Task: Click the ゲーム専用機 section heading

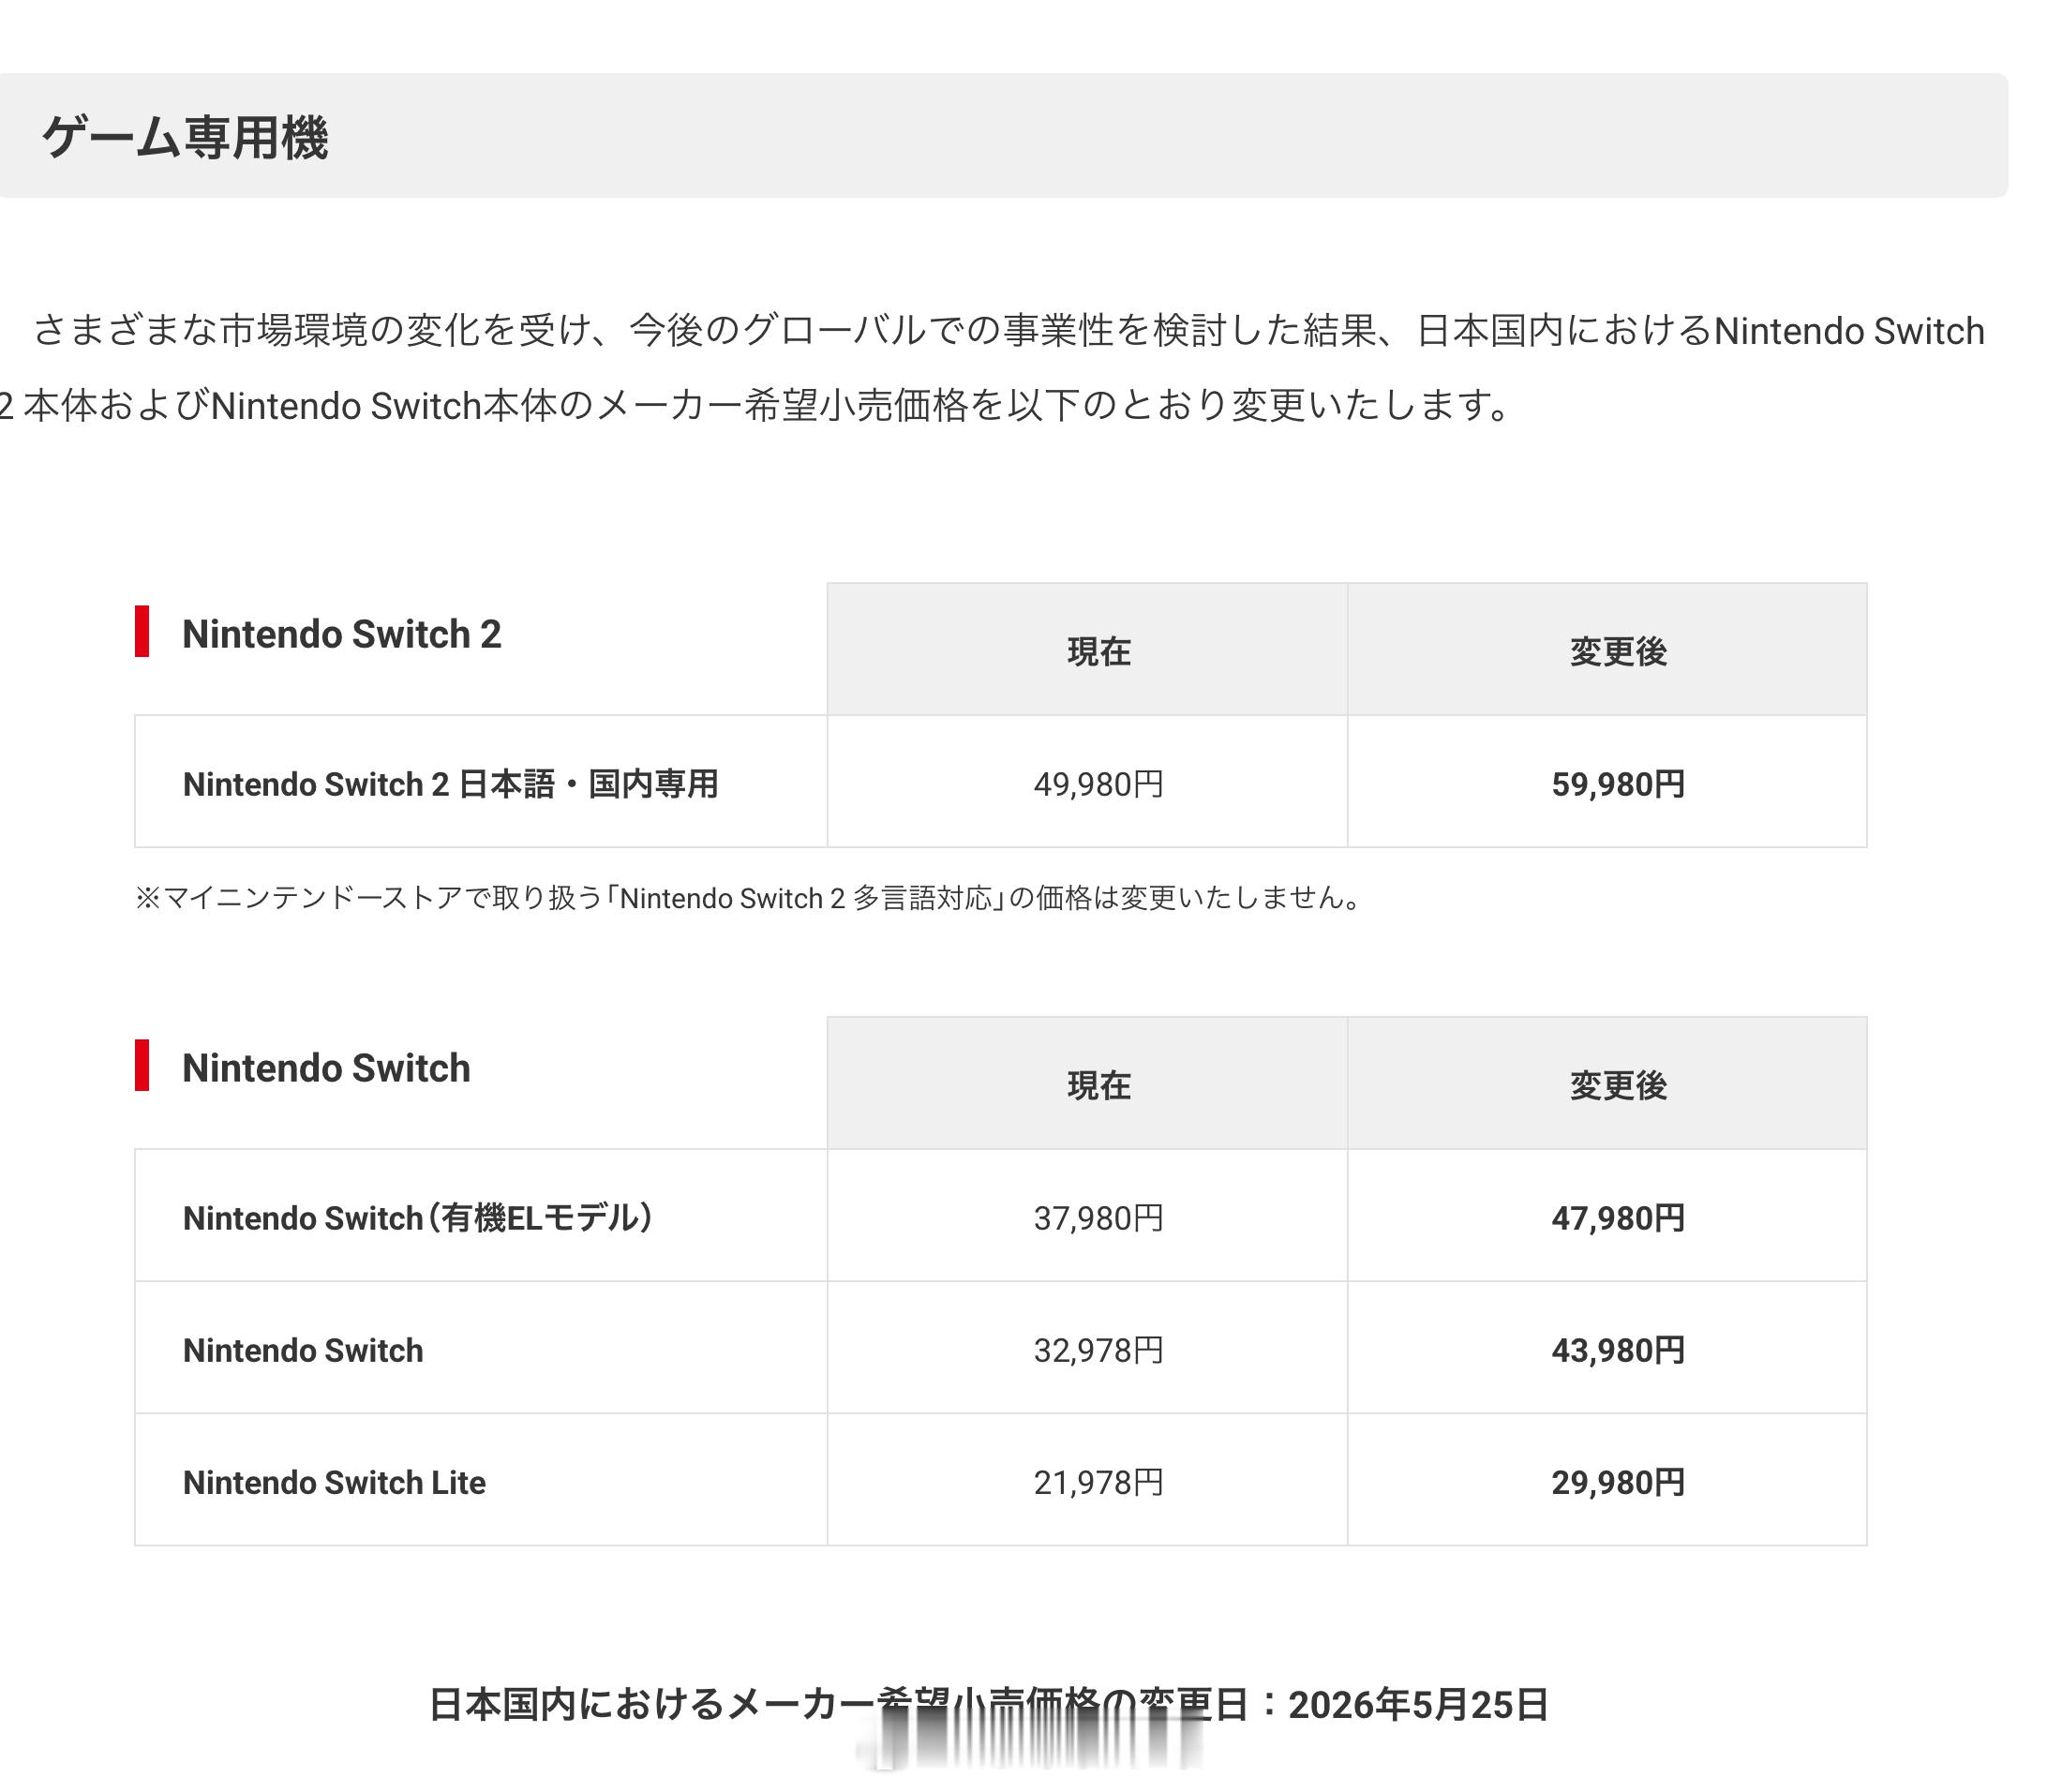Action: pos(185,137)
